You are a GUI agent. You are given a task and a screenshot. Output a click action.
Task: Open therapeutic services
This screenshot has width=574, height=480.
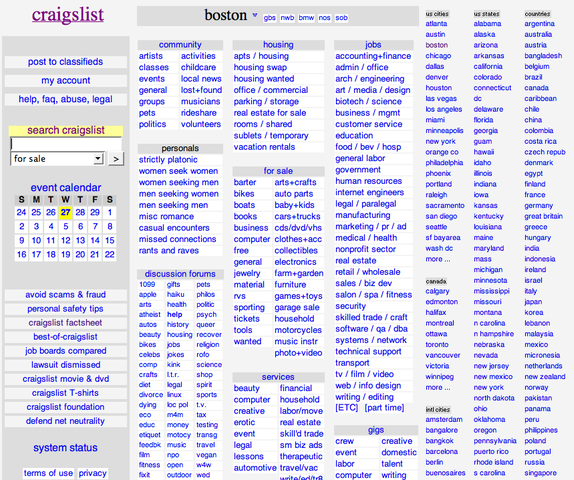301,456
